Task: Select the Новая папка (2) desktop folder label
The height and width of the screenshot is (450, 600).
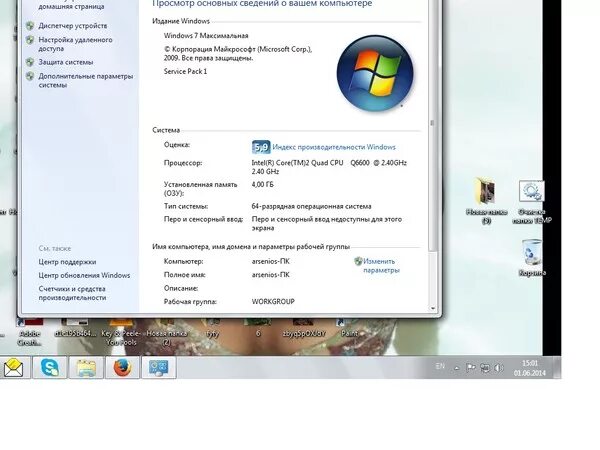Action: click(x=167, y=338)
